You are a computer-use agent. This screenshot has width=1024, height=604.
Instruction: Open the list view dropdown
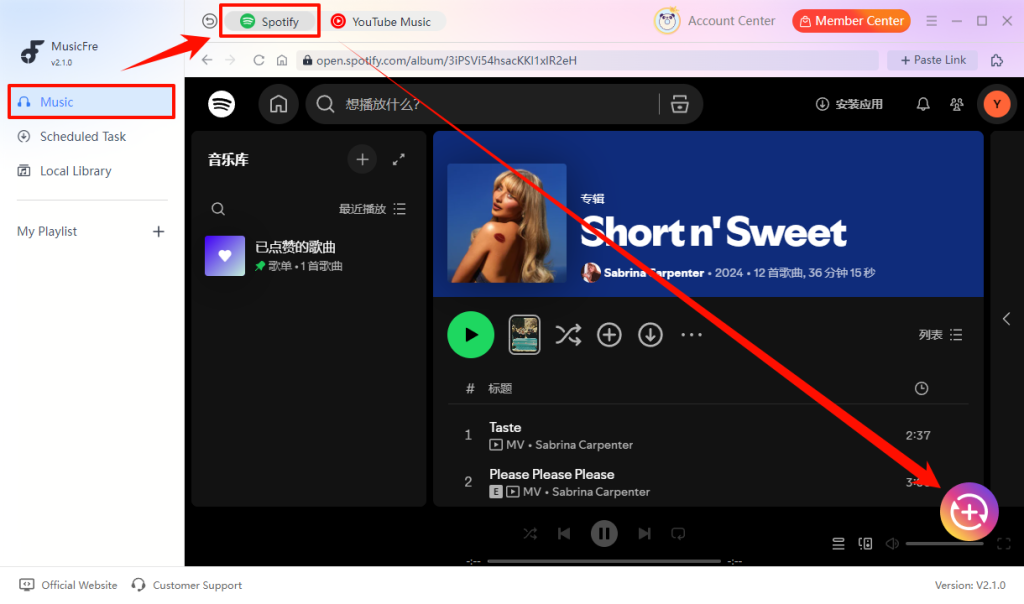click(940, 335)
